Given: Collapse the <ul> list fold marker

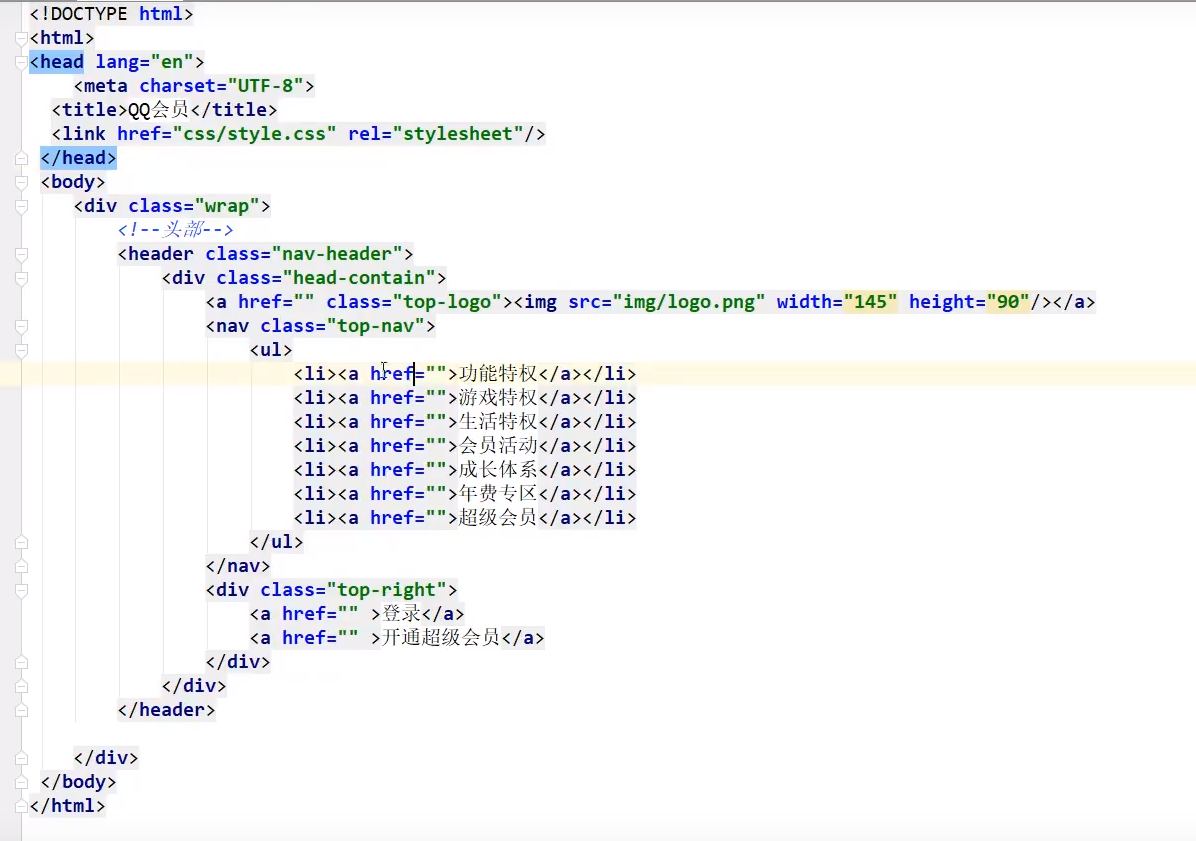Looking at the screenshot, I should coord(21,351).
